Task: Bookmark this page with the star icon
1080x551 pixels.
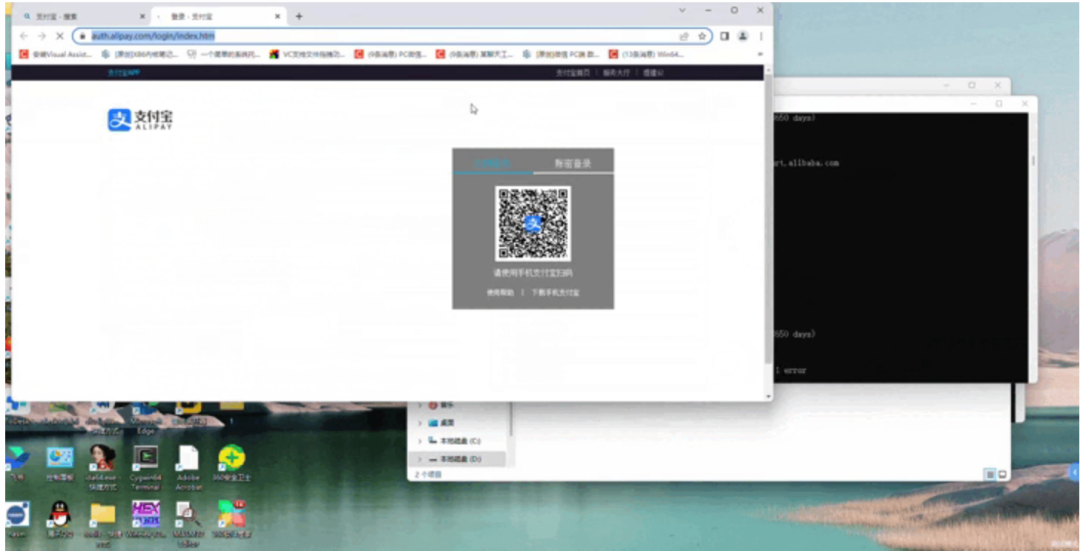Action: coord(702,36)
